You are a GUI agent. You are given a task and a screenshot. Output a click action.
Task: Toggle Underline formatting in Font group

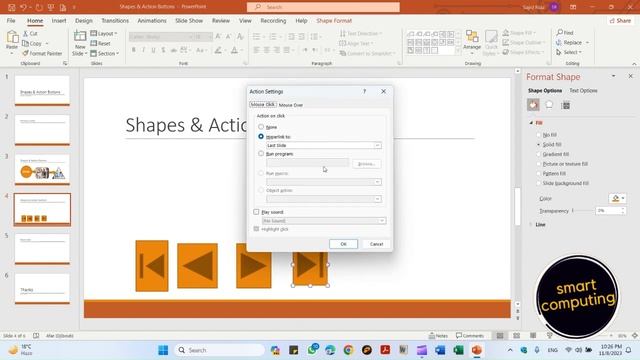coord(153,50)
